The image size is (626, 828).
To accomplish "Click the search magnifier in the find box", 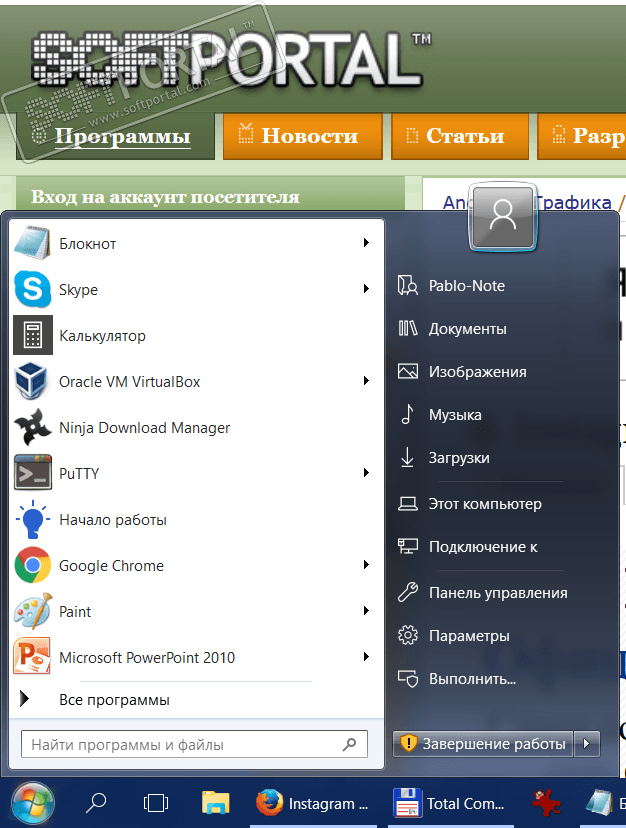I will tap(349, 745).
